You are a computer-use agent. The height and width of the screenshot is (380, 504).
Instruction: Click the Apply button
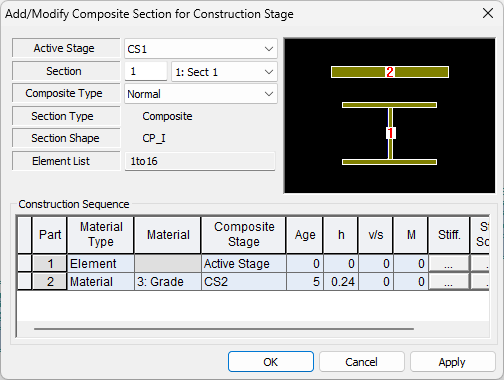452,362
